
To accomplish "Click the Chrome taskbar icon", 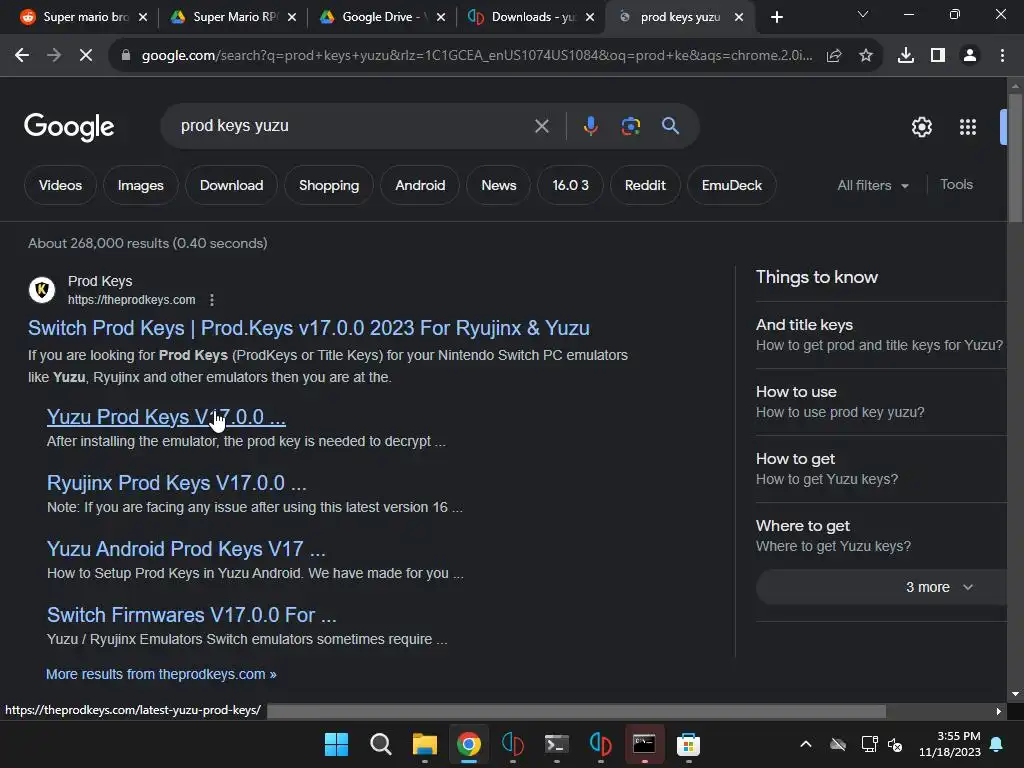I will [469, 744].
